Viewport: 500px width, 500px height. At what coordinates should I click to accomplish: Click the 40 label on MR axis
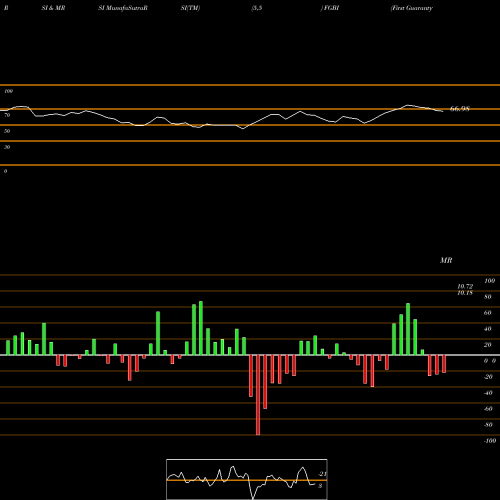pos(488,329)
